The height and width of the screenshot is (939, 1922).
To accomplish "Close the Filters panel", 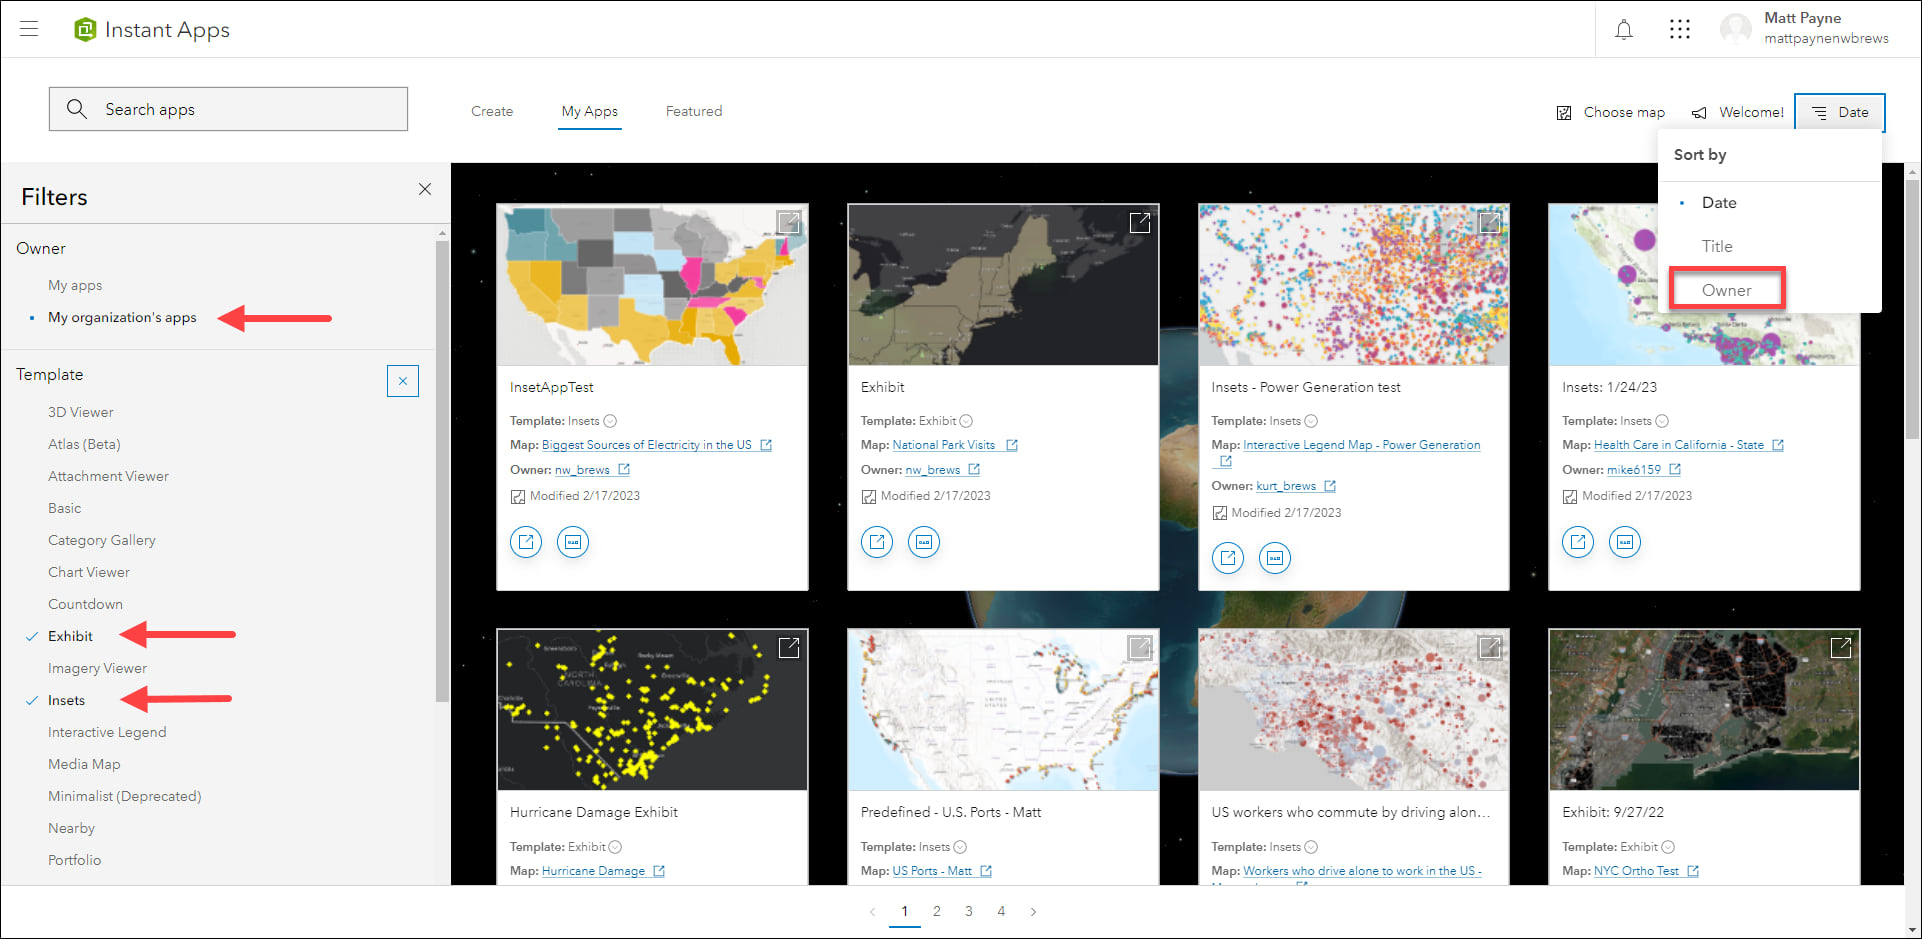I will (425, 189).
